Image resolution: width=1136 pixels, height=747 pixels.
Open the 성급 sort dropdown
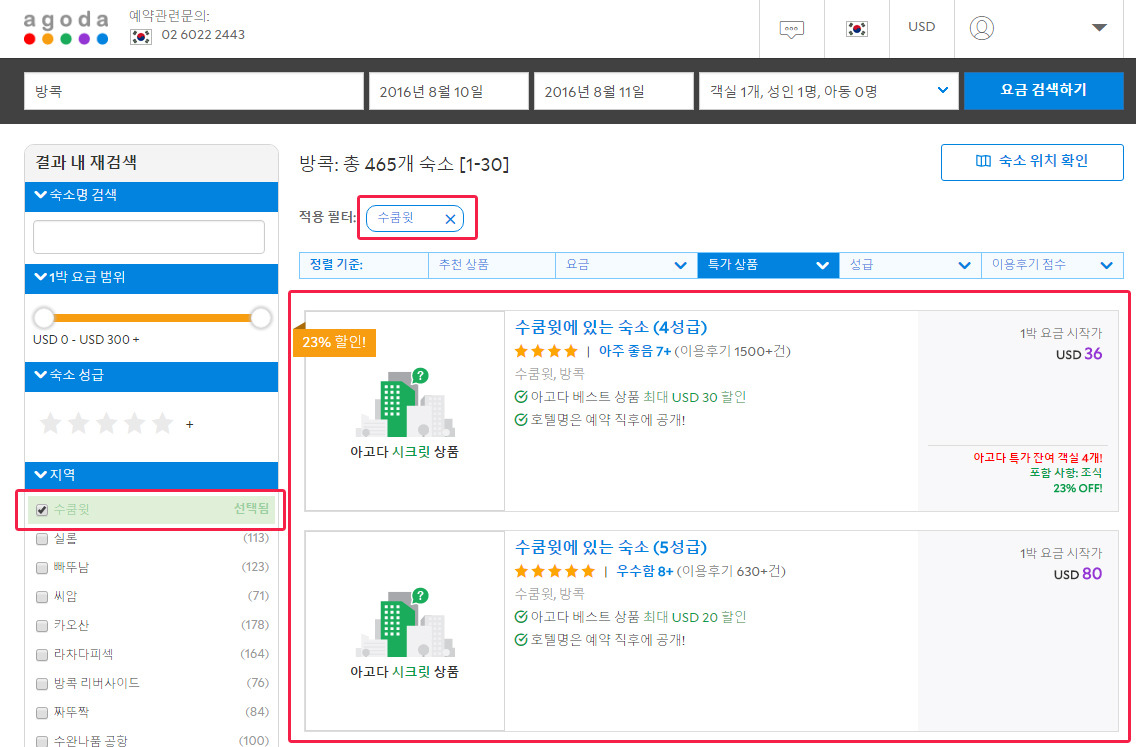(909, 265)
